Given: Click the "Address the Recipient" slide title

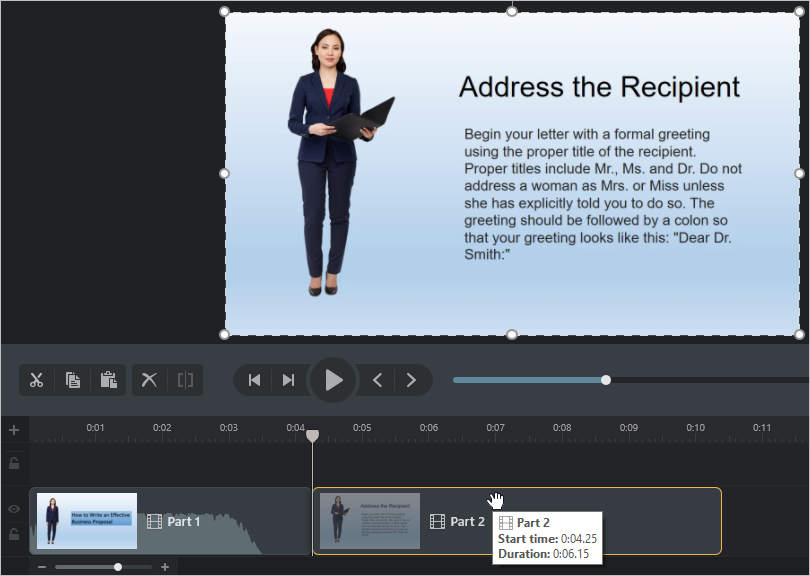Looking at the screenshot, I should 599,87.
